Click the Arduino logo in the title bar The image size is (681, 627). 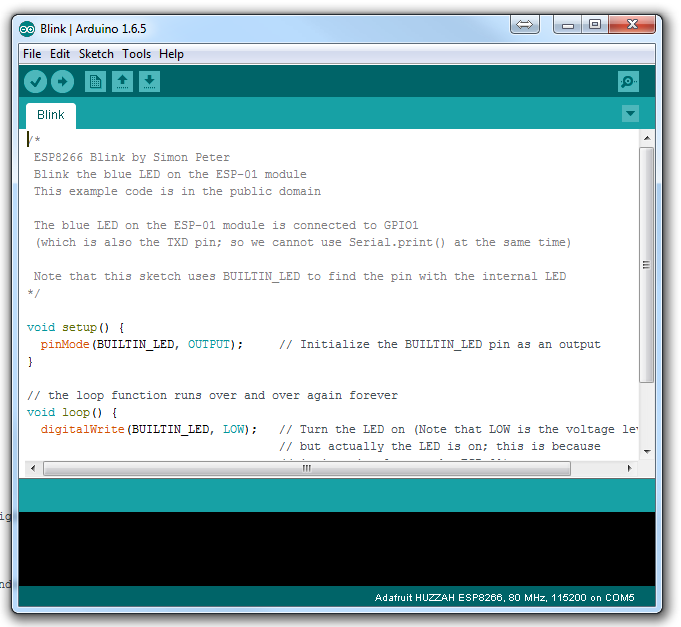click(27, 29)
